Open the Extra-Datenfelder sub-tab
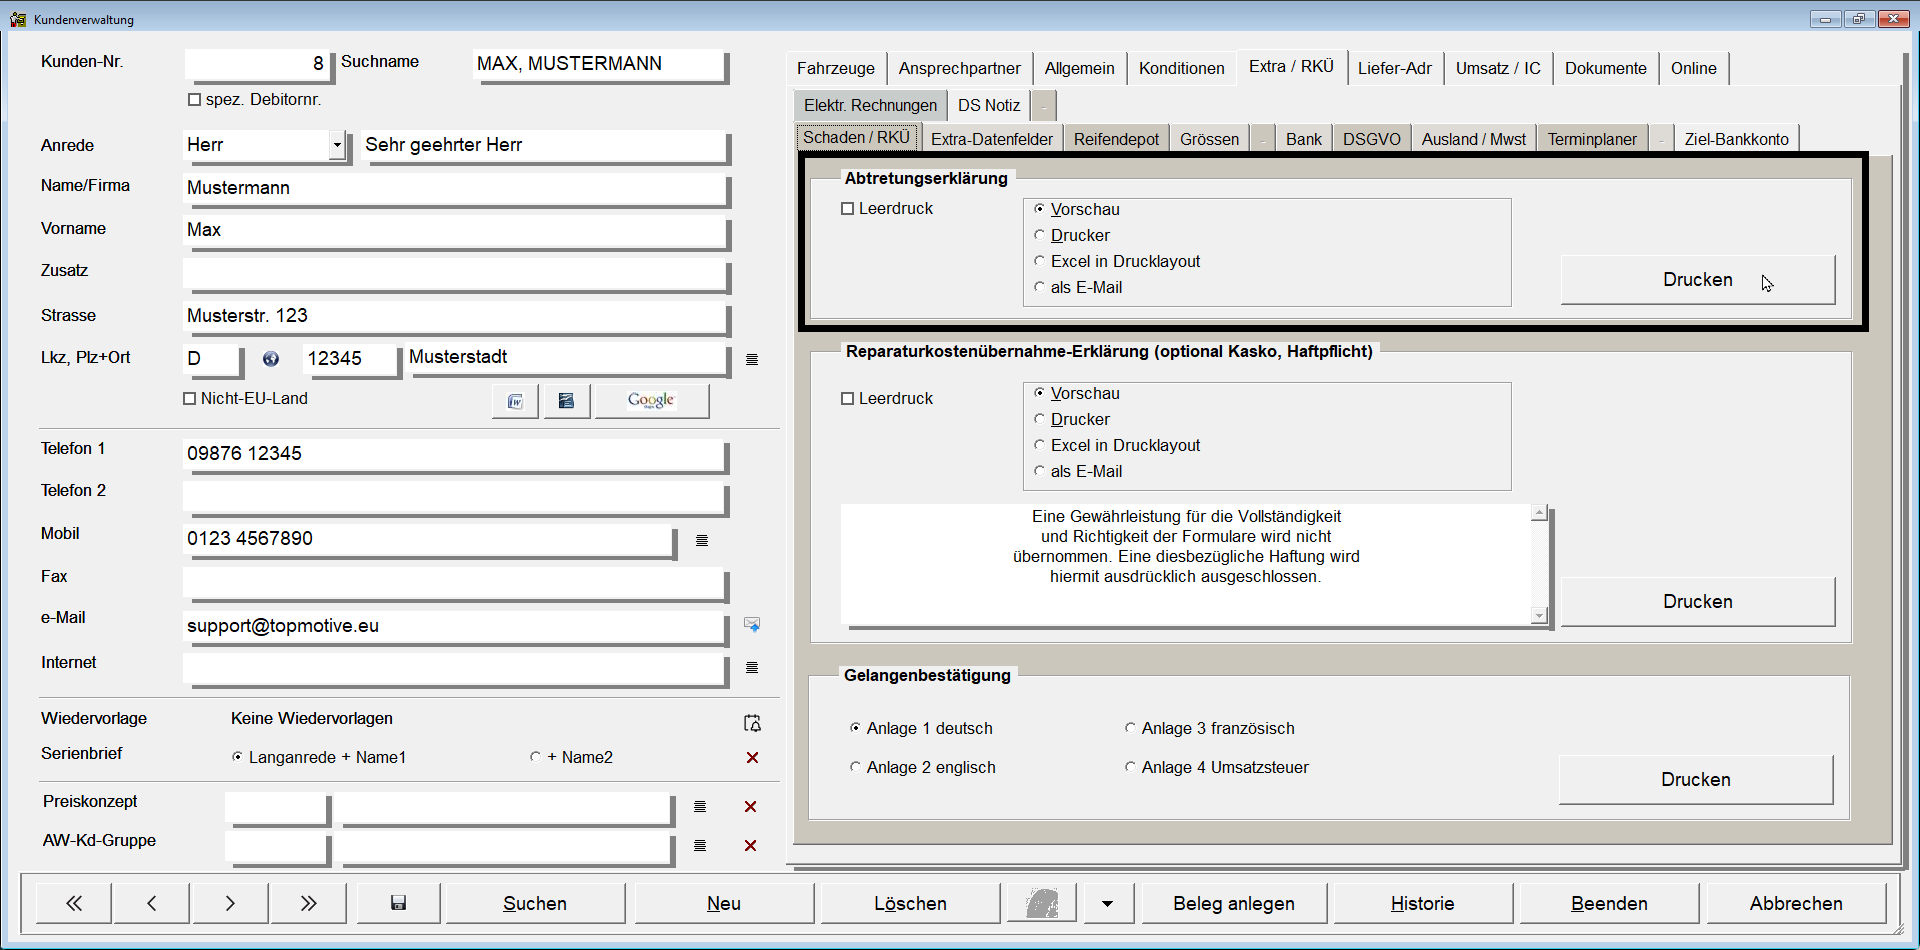Image resolution: width=1920 pixels, height=950 pixels. (991, 139)
